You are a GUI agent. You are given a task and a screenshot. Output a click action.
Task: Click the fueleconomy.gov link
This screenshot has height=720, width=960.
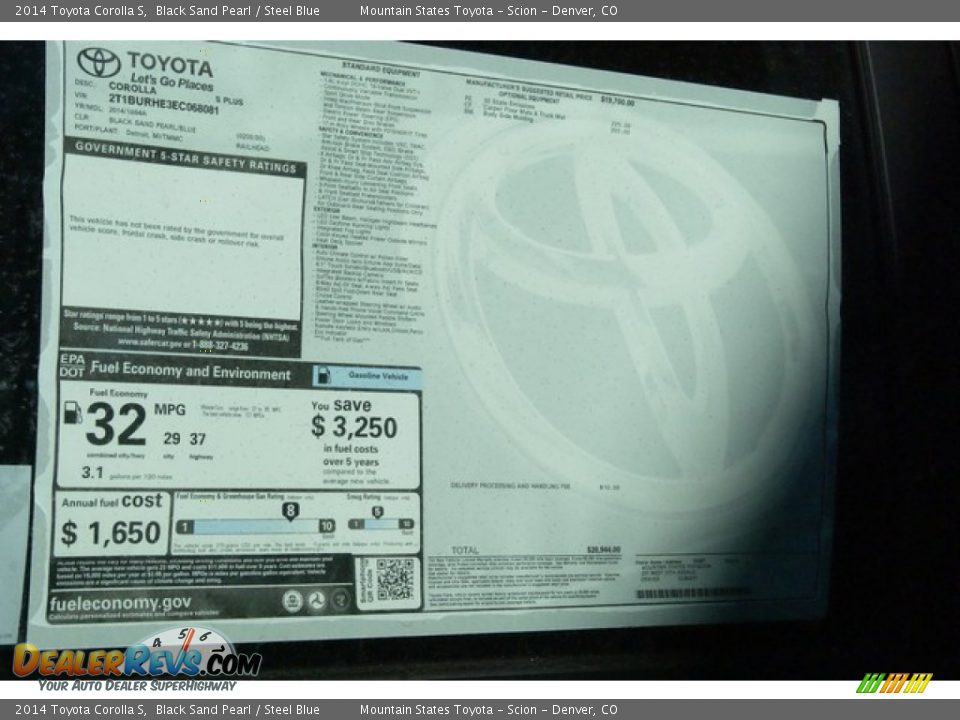[x=119, y=603]
